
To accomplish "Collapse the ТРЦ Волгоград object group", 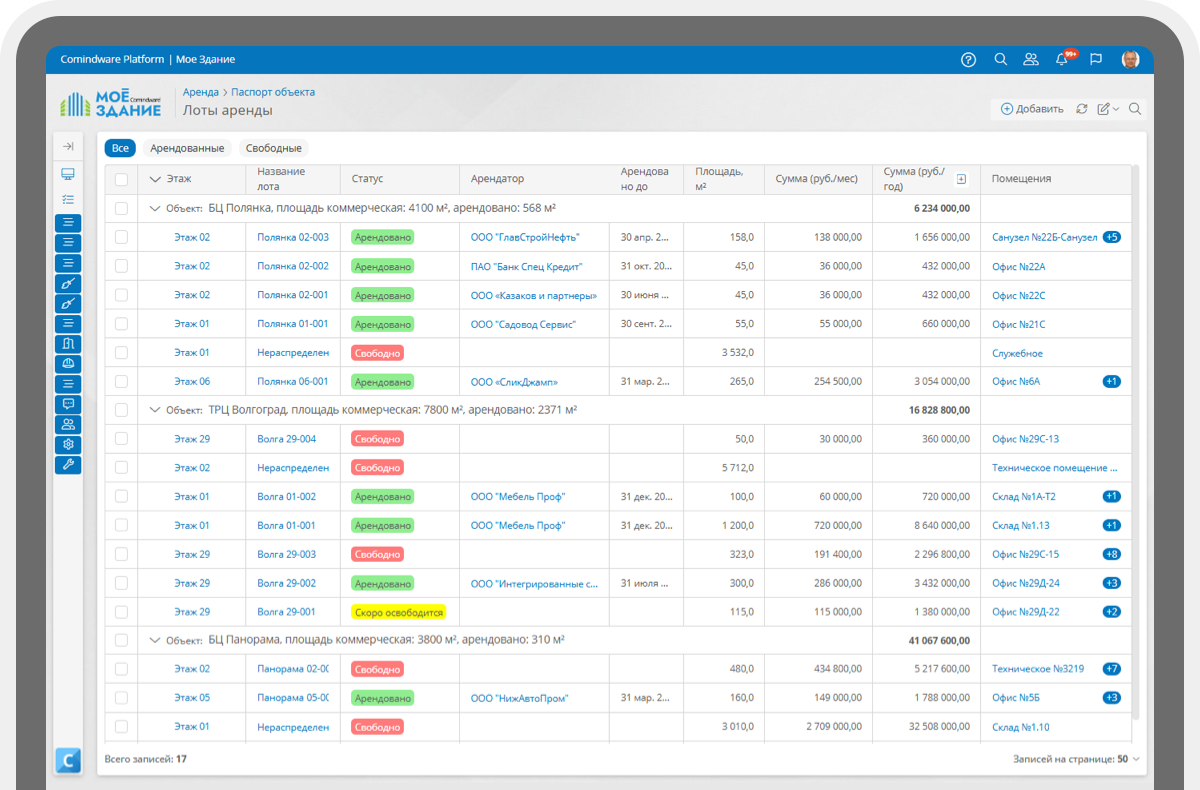I will click(x=154, y=409).
